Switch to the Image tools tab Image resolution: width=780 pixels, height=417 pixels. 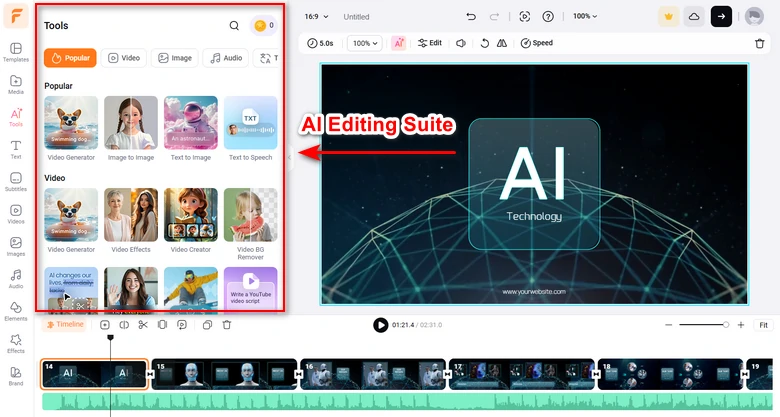175,58
